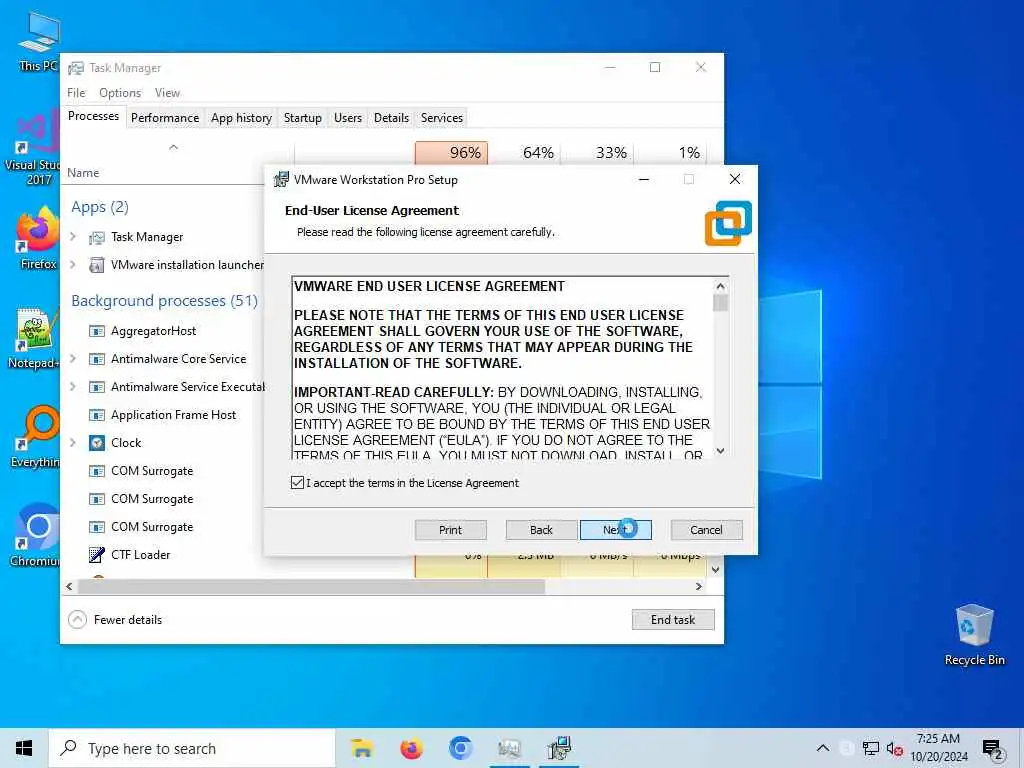
Task: Cancel the VMware Workstation Pro setup
Action: click(707, 530)
